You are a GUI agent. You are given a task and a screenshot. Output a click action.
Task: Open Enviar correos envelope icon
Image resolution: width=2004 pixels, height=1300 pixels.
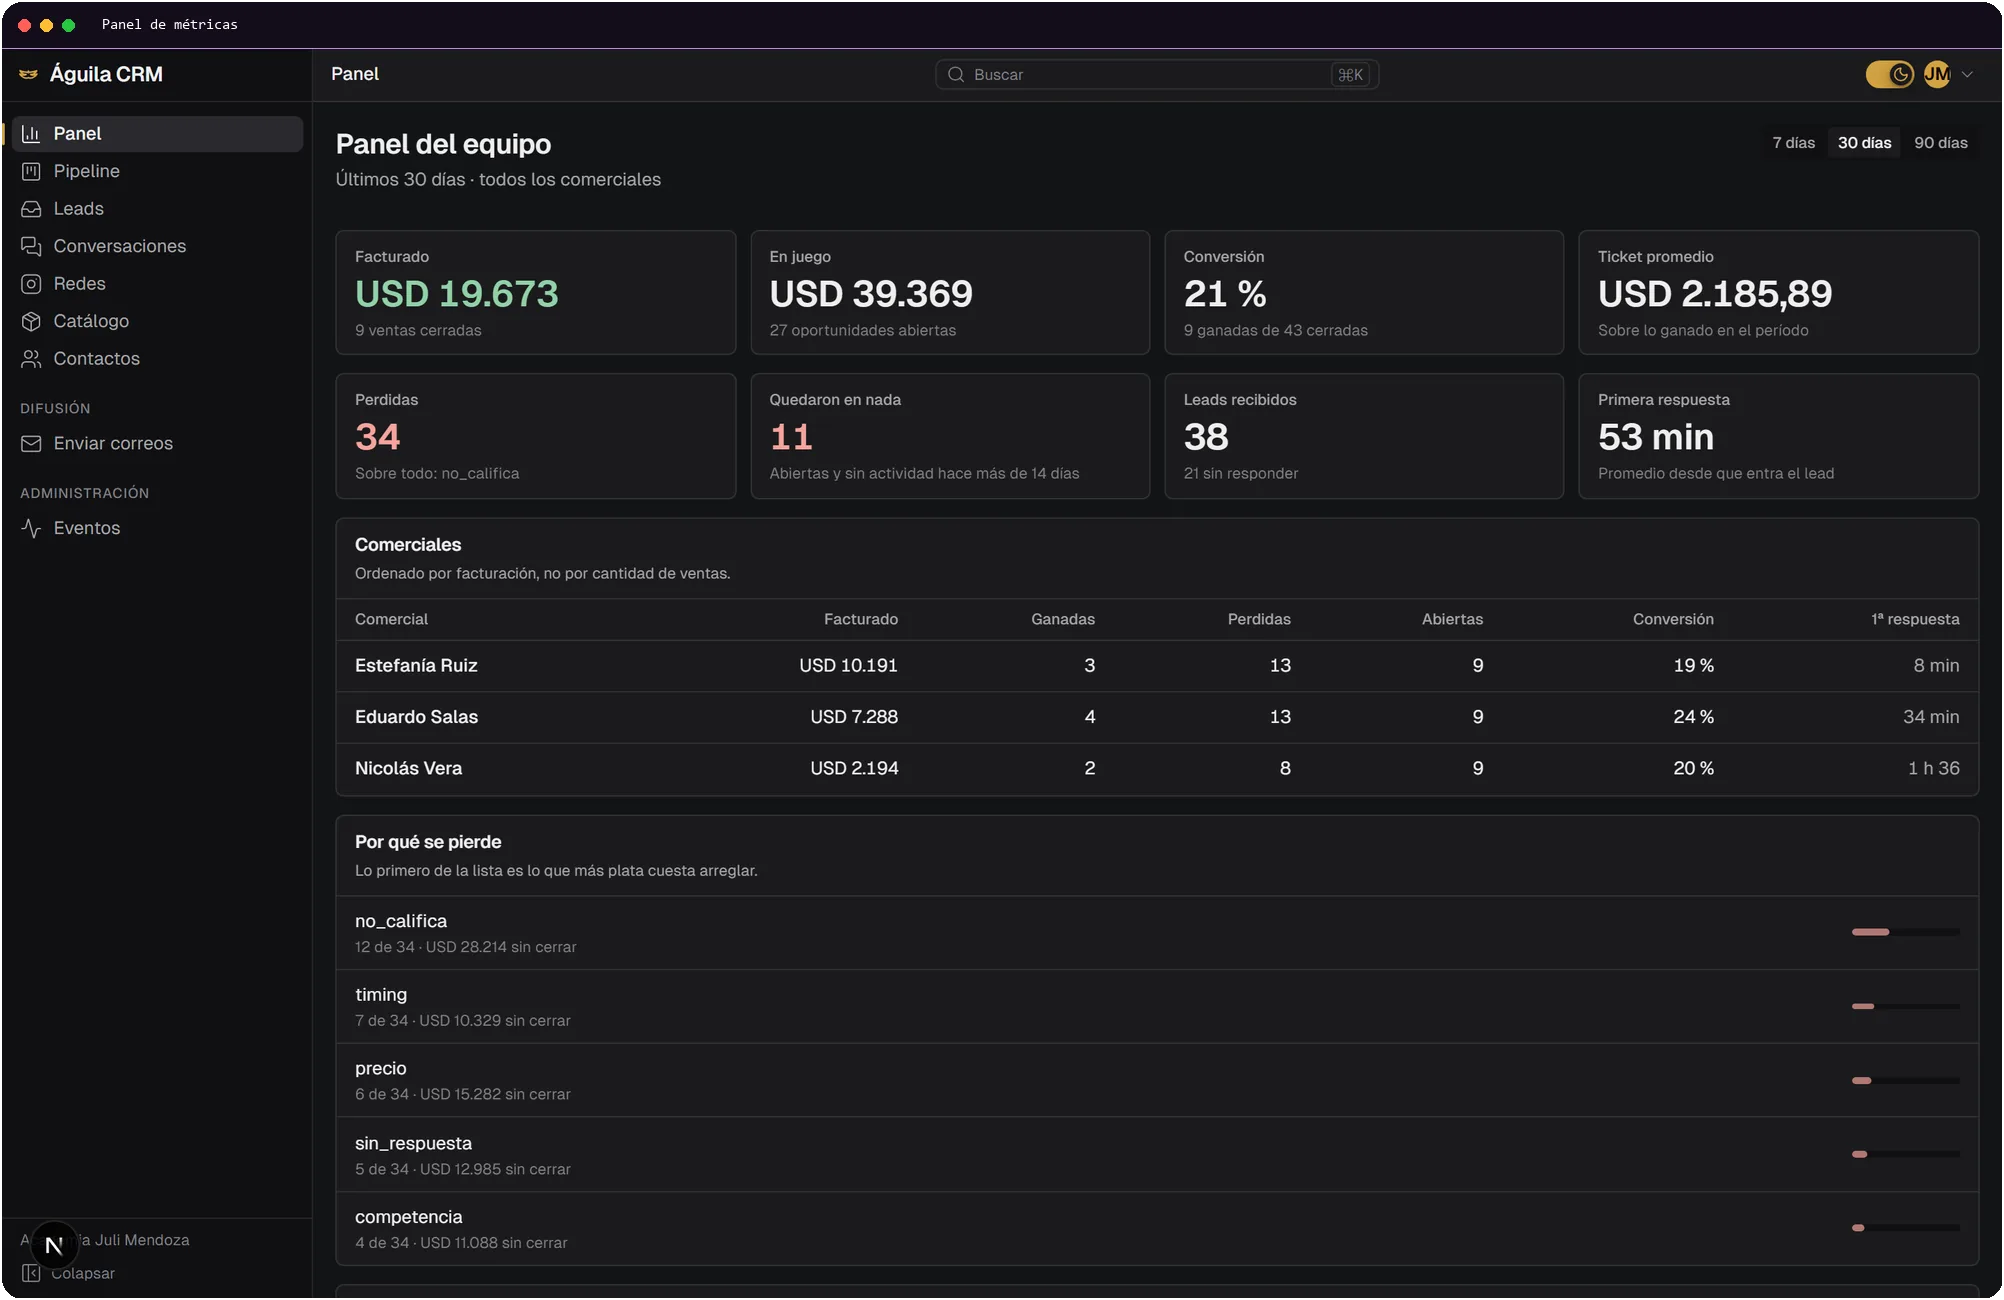[x=31, y=443]
